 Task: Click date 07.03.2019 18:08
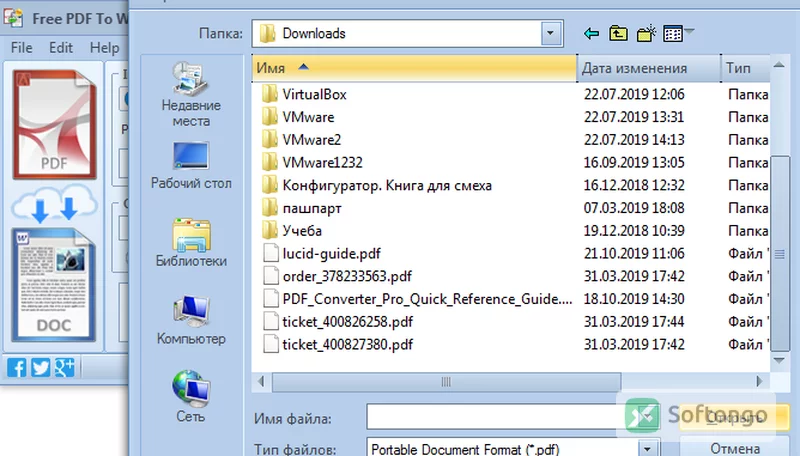634,208
